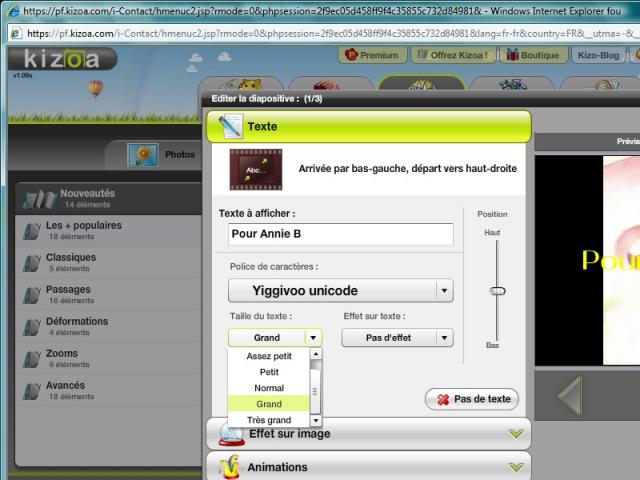Open the Yiggivoo unicode font dropdown

[341, 291]
